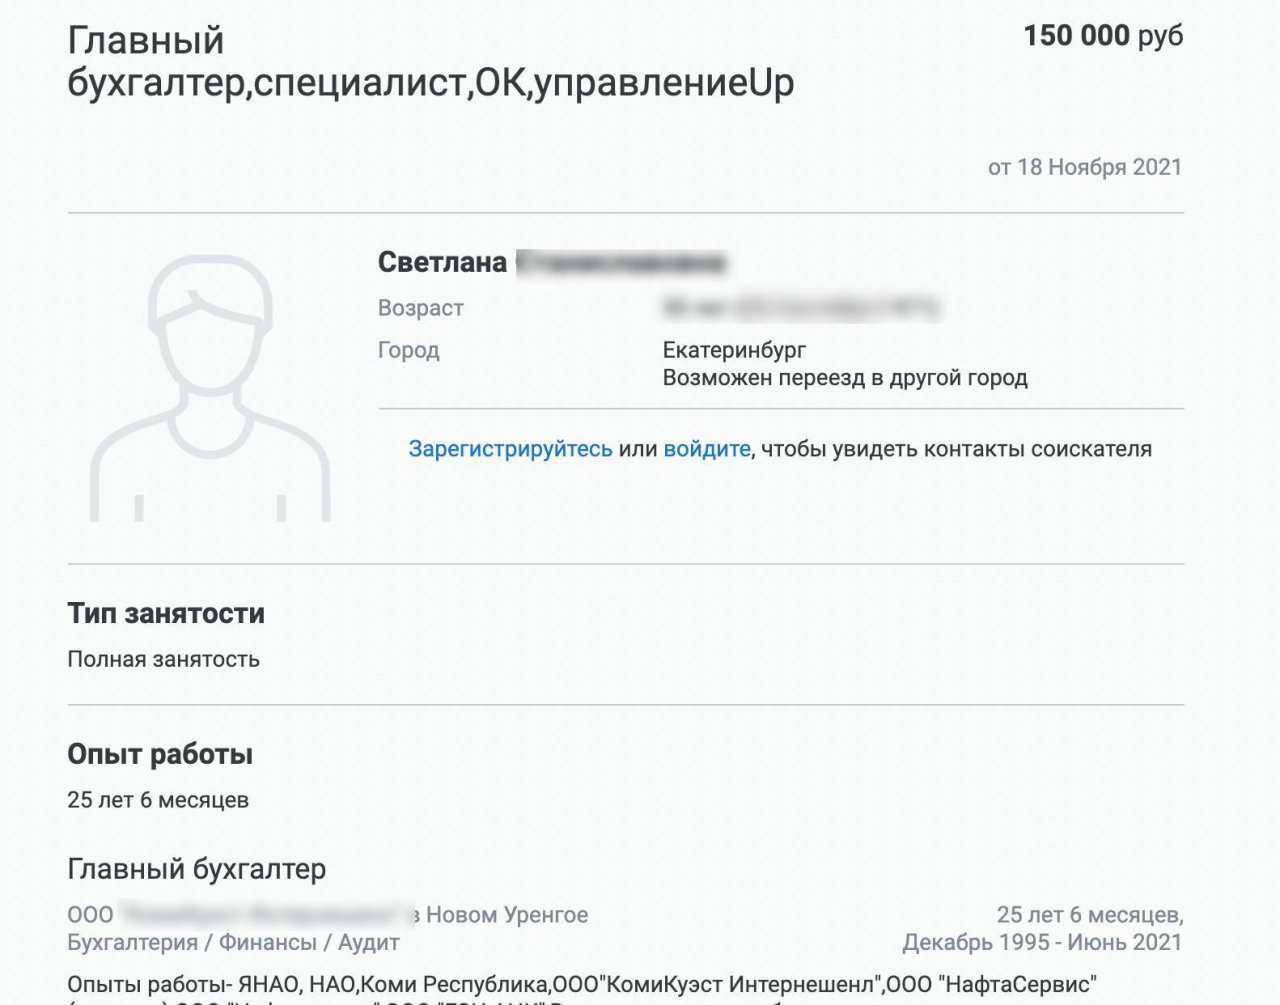Screen dimensions: 1280x1005
Task: Click the job description starting Опыты работы- ЯНАО
Action: coord(582,984)
